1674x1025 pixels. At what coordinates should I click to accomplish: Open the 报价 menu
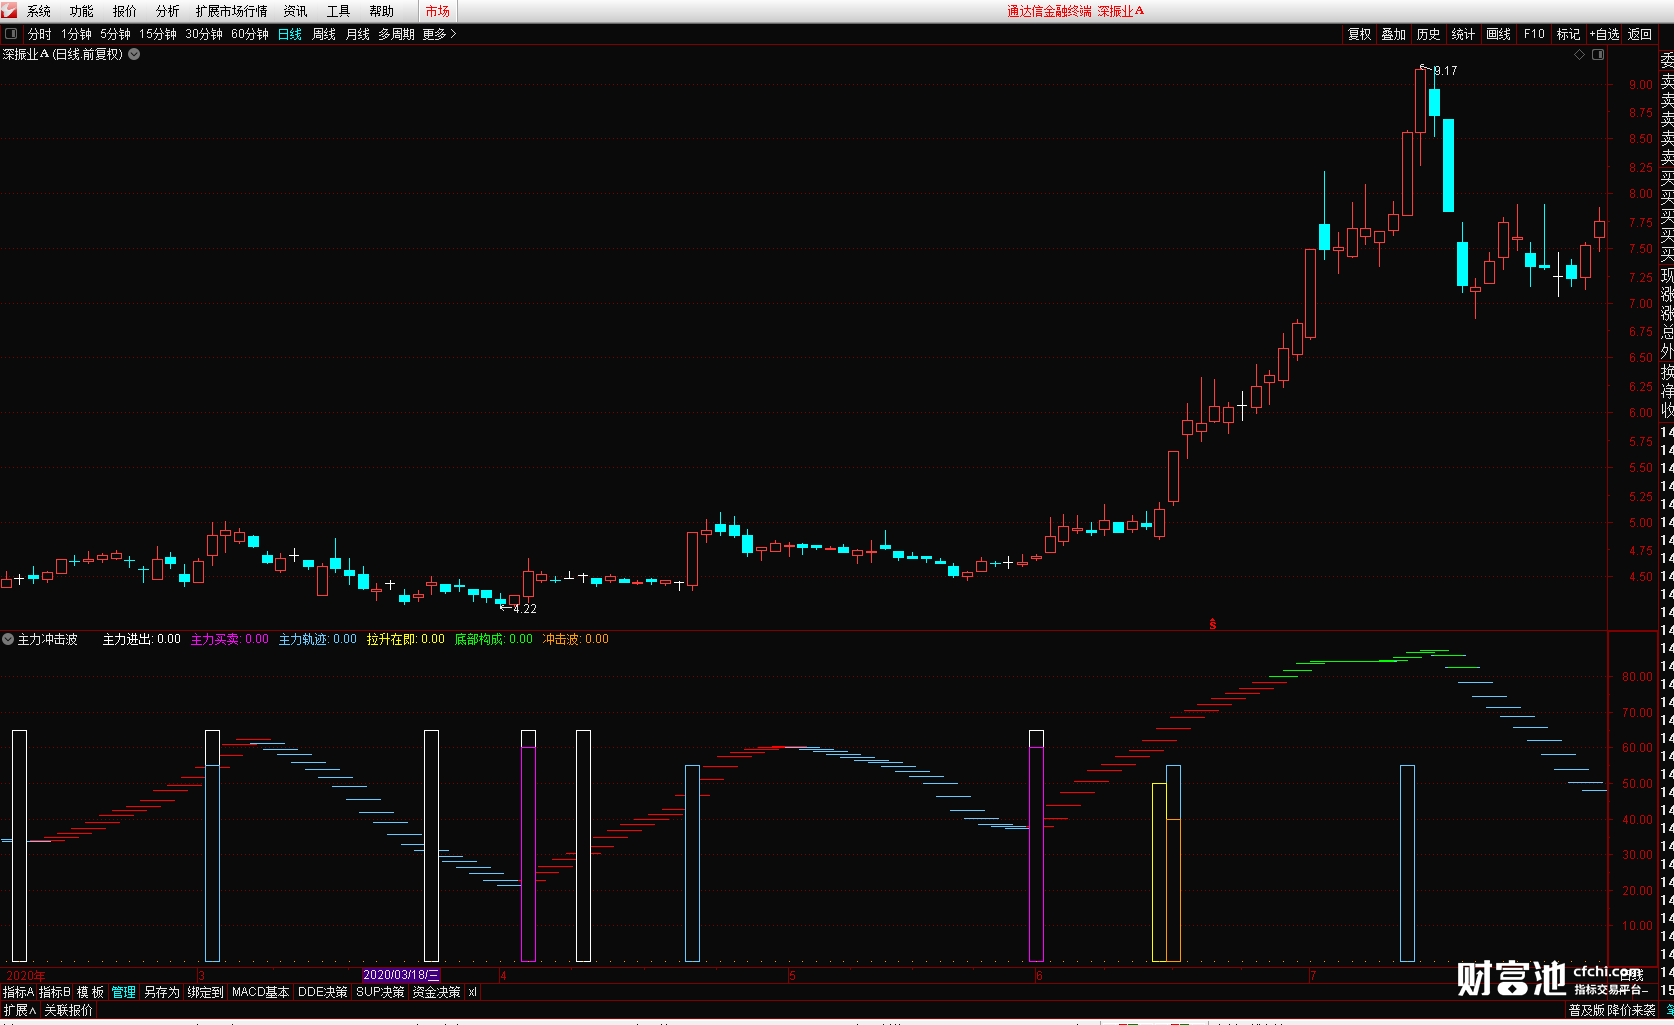[x=125, y=11]
